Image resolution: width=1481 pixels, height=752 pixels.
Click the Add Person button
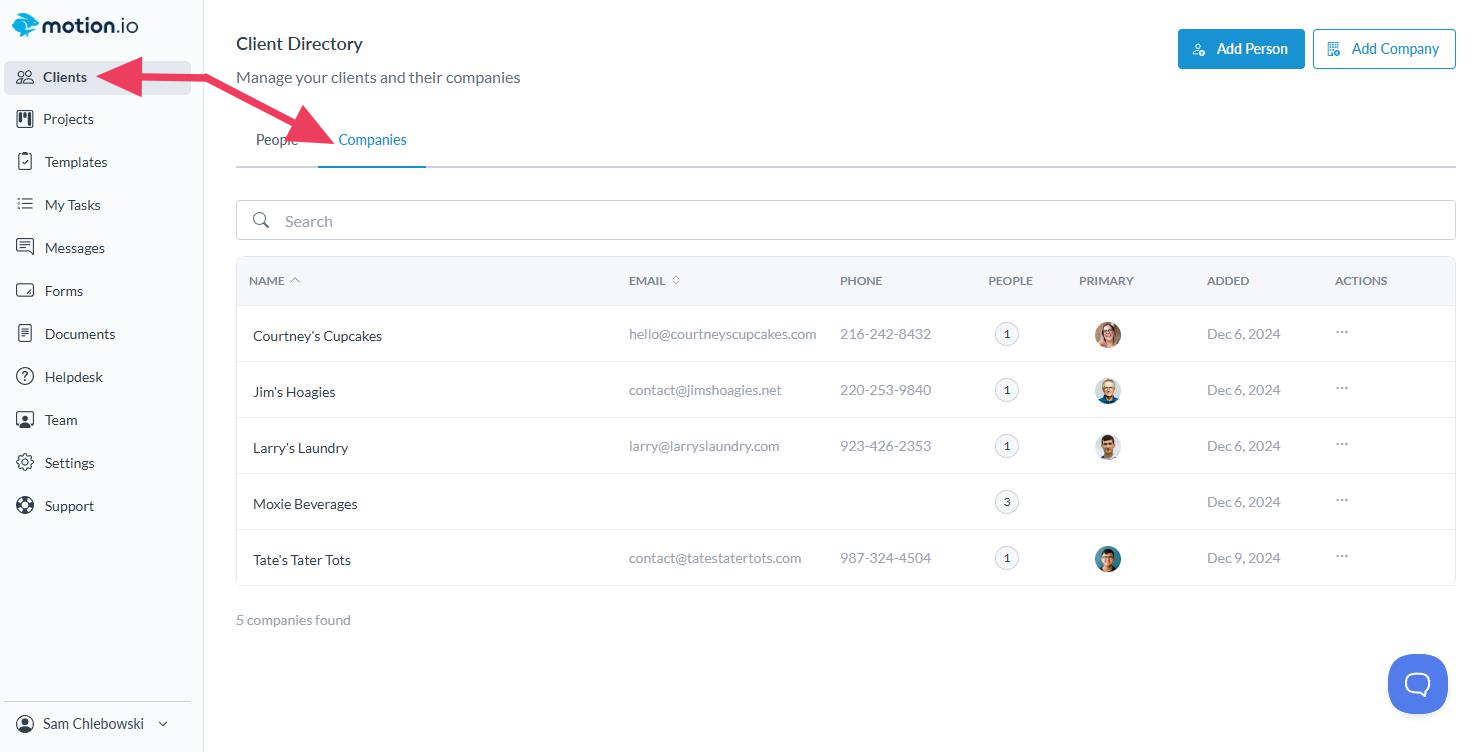click(1240, 49)
